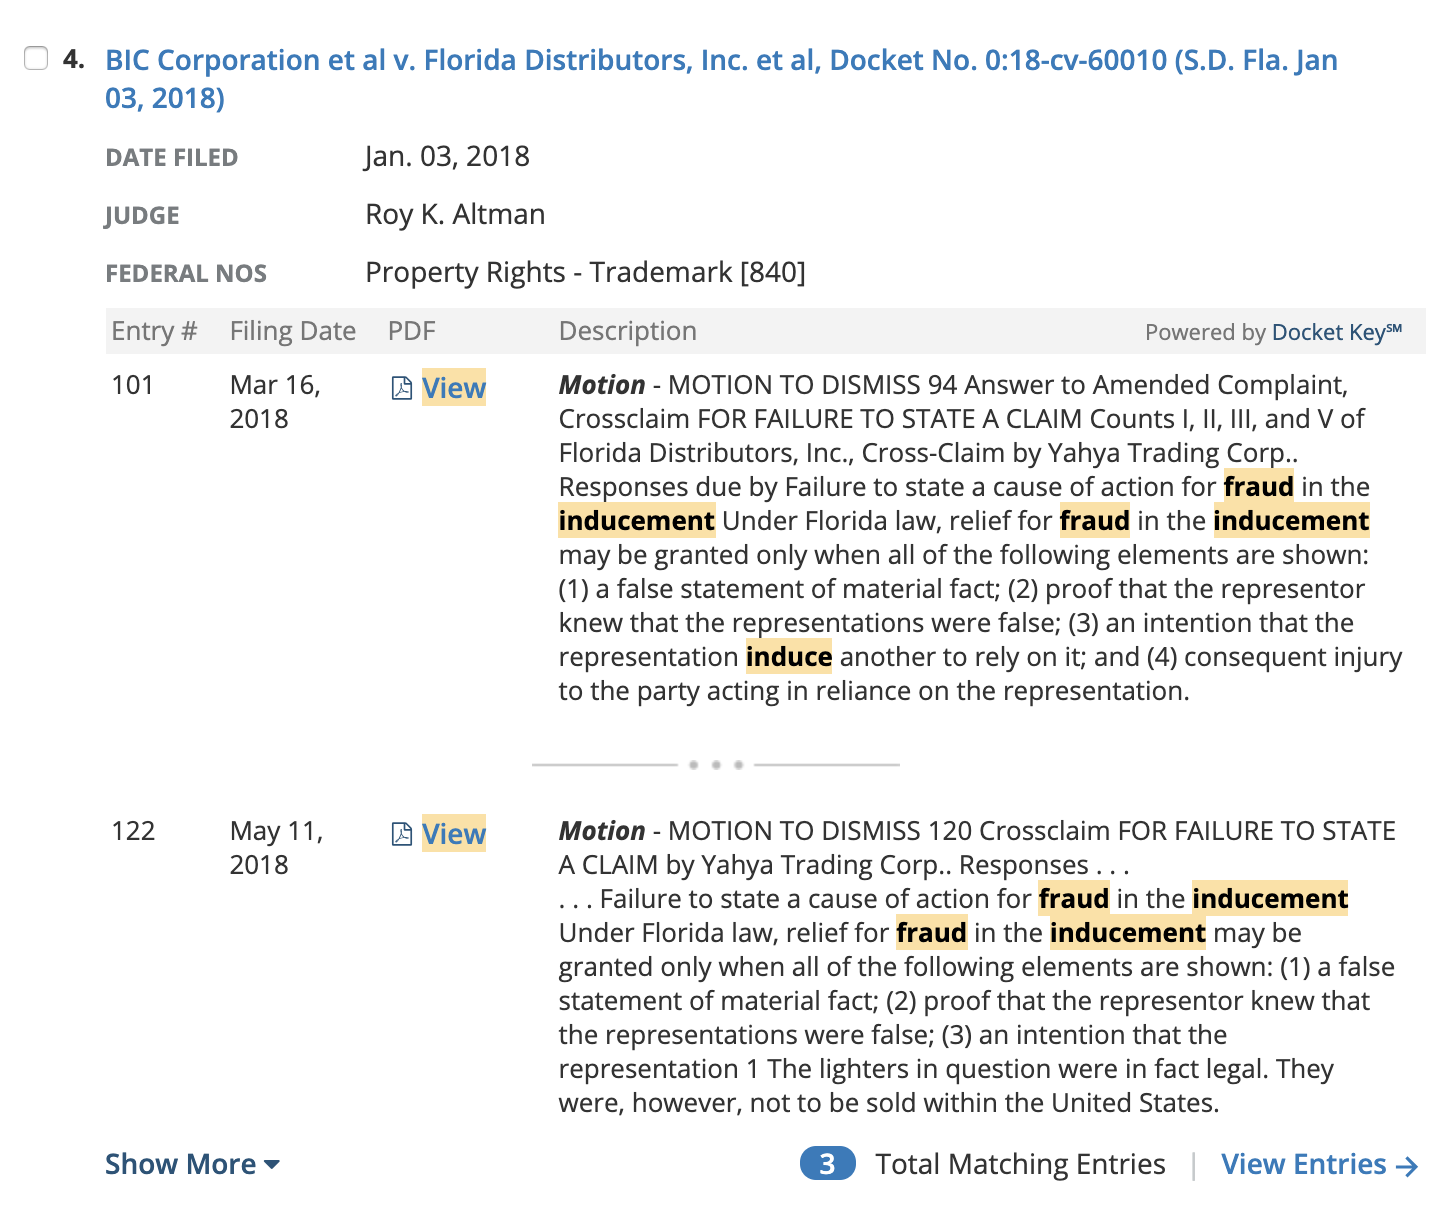This screenshot has width=1442, height=1216.
Task: Click the PDF icon for entry 101
Action: (402, 388)
